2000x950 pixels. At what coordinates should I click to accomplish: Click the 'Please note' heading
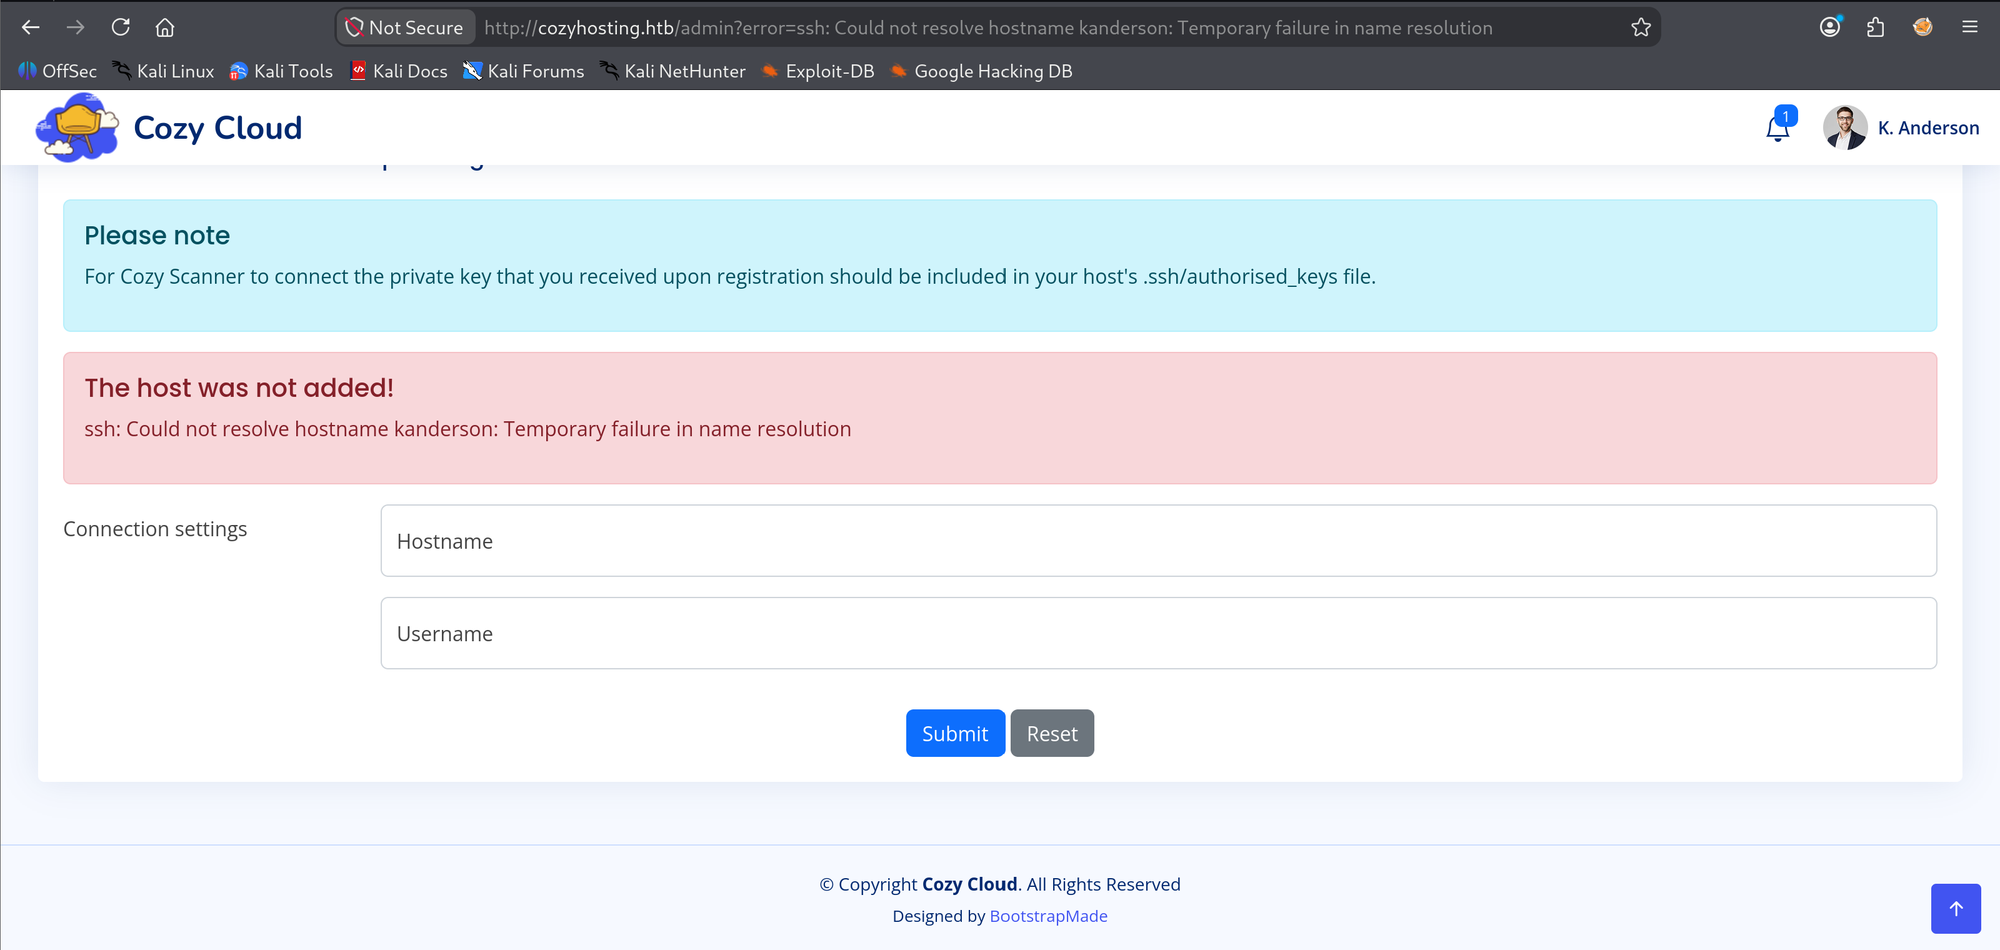(157, 236)
